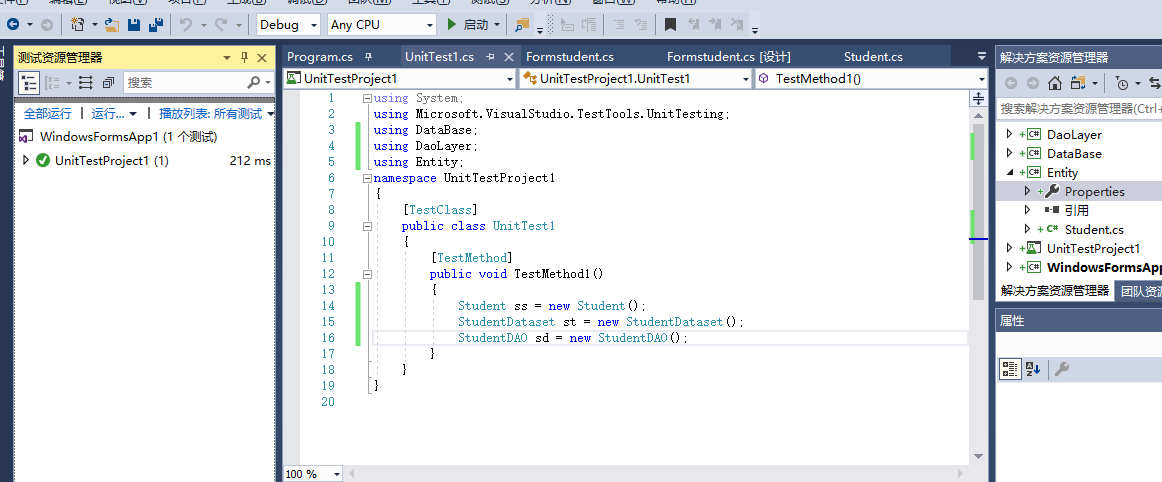Click the new project toolbar icon
1162x482 pixels.
tap(77, 24)
